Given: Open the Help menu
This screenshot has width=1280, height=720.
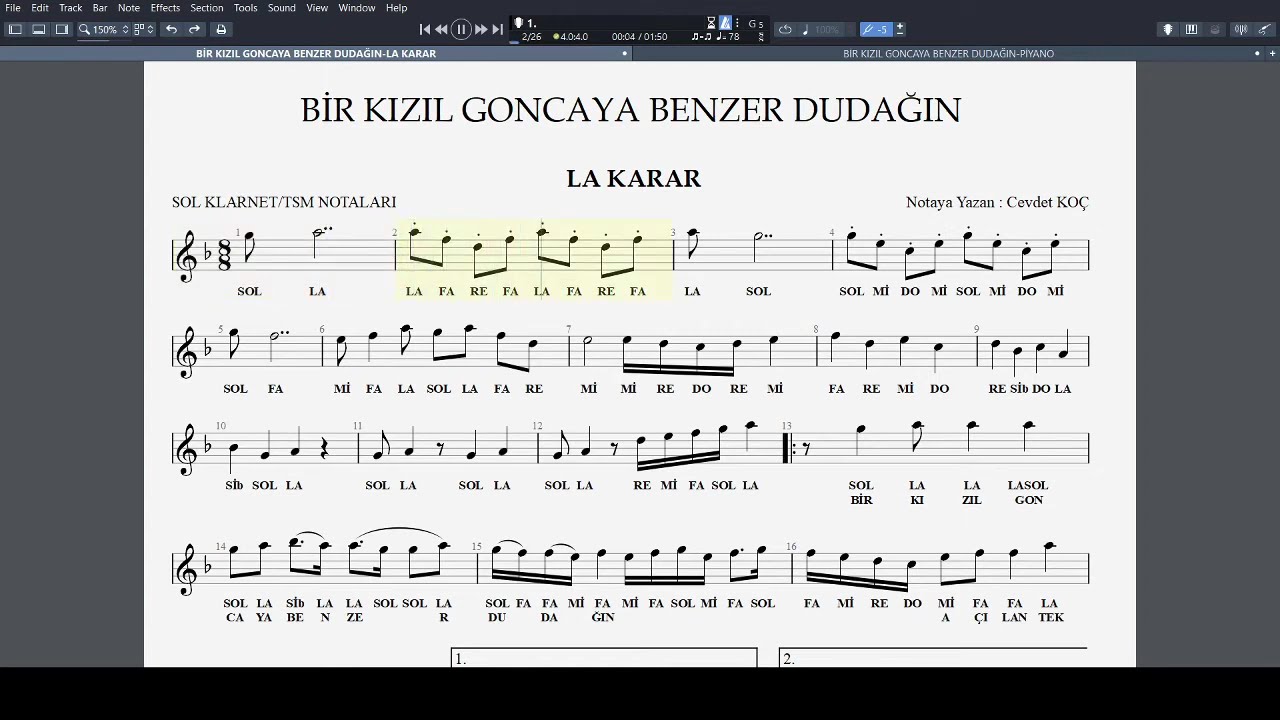Looking at the screenshot, I should [x=396, y=8].
